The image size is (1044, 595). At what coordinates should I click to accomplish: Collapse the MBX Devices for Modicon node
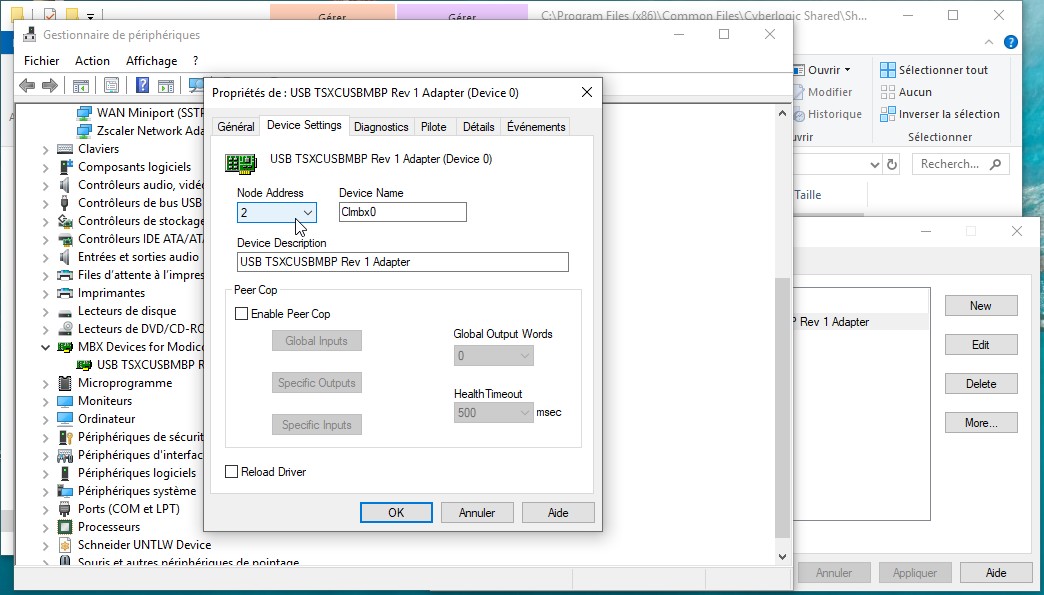pos(45,347)
